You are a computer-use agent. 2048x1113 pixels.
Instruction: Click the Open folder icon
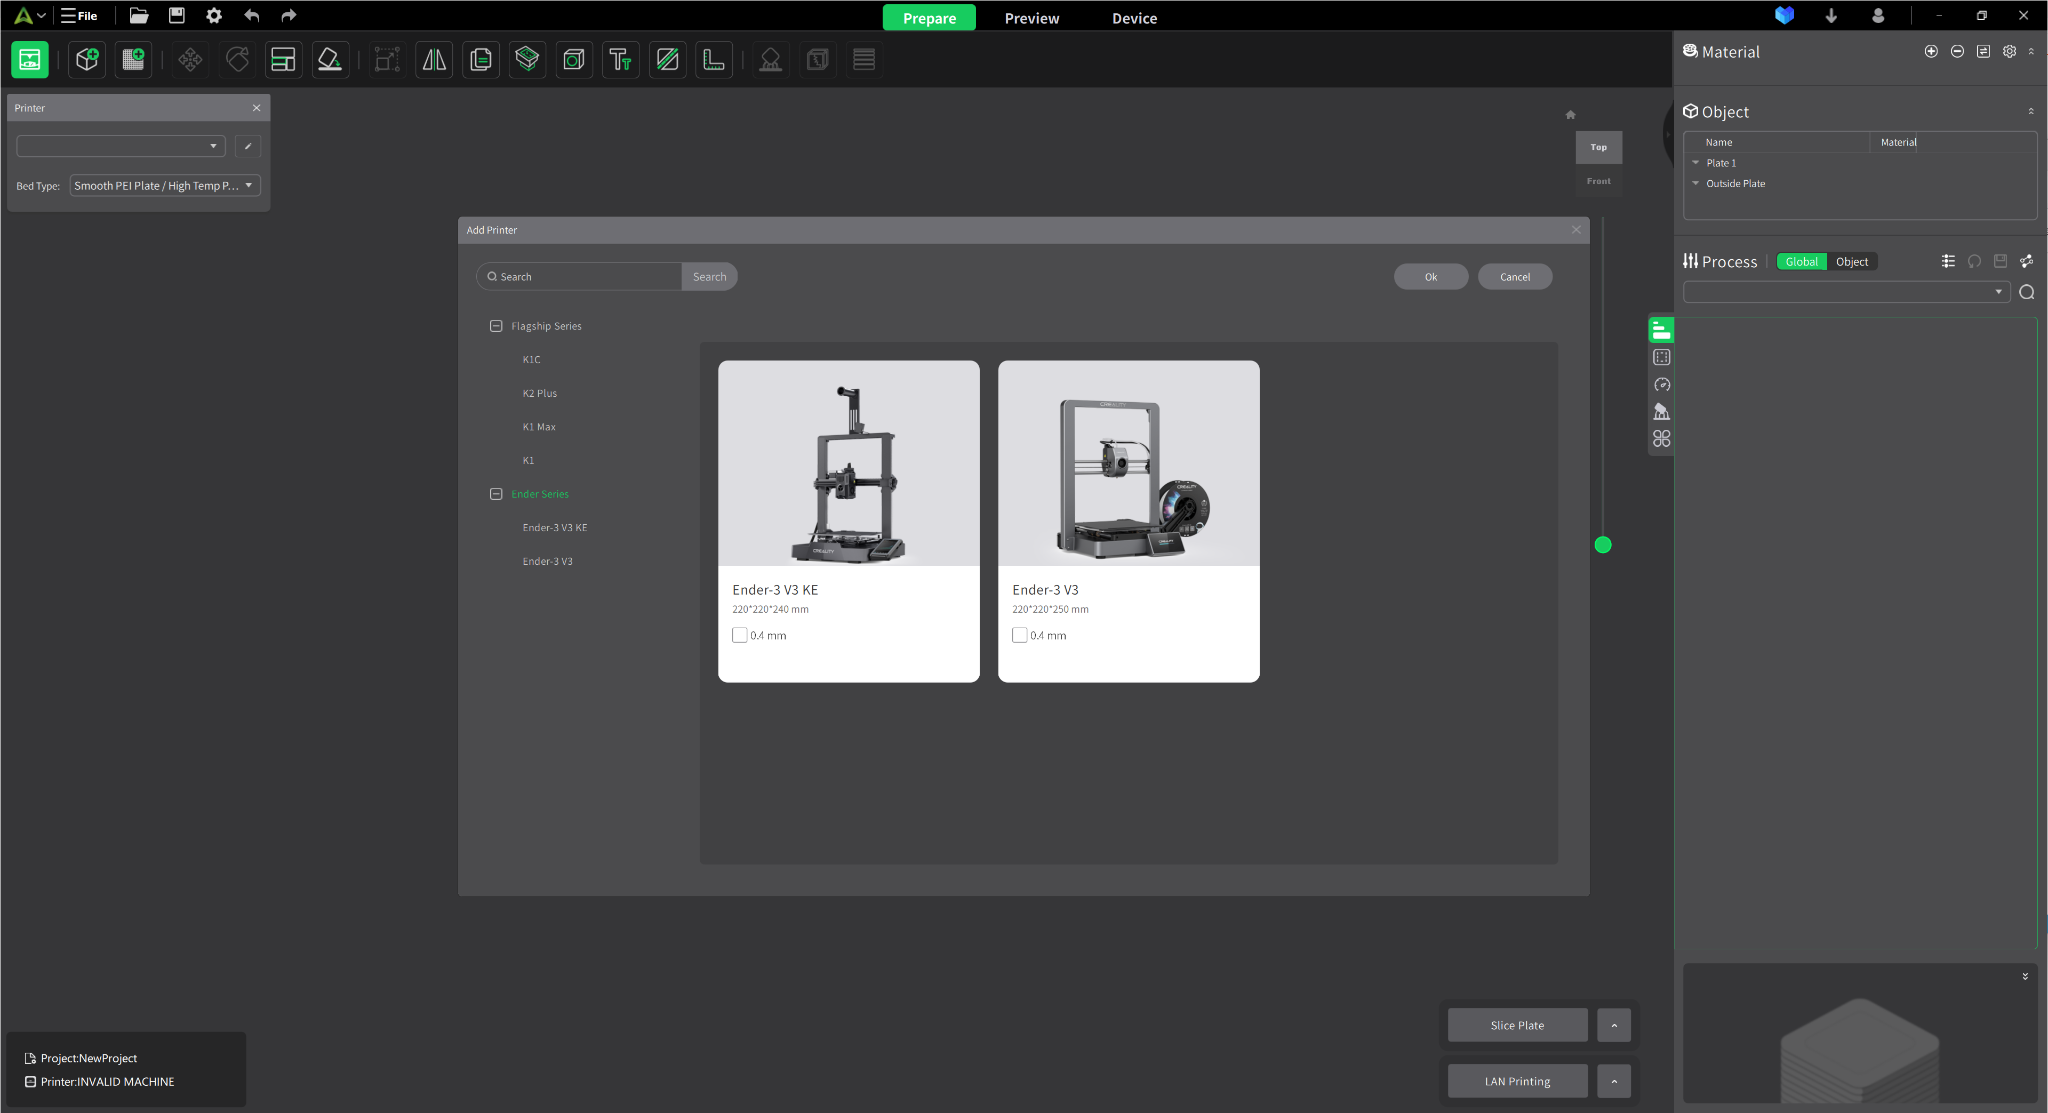pyautogui.click(x=139, y=16)
